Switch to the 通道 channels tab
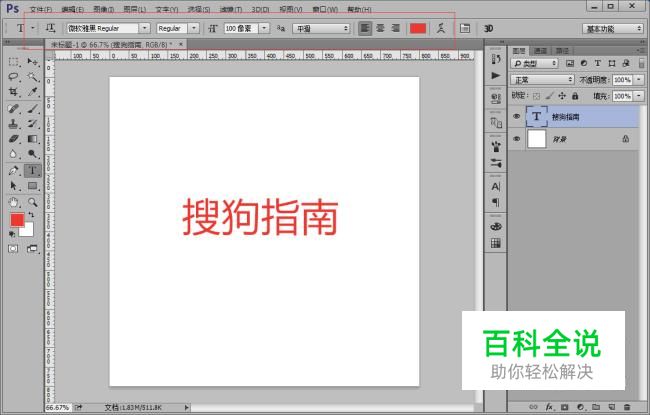The height and width of the screenshot is (415, 650). coord(540,51)
